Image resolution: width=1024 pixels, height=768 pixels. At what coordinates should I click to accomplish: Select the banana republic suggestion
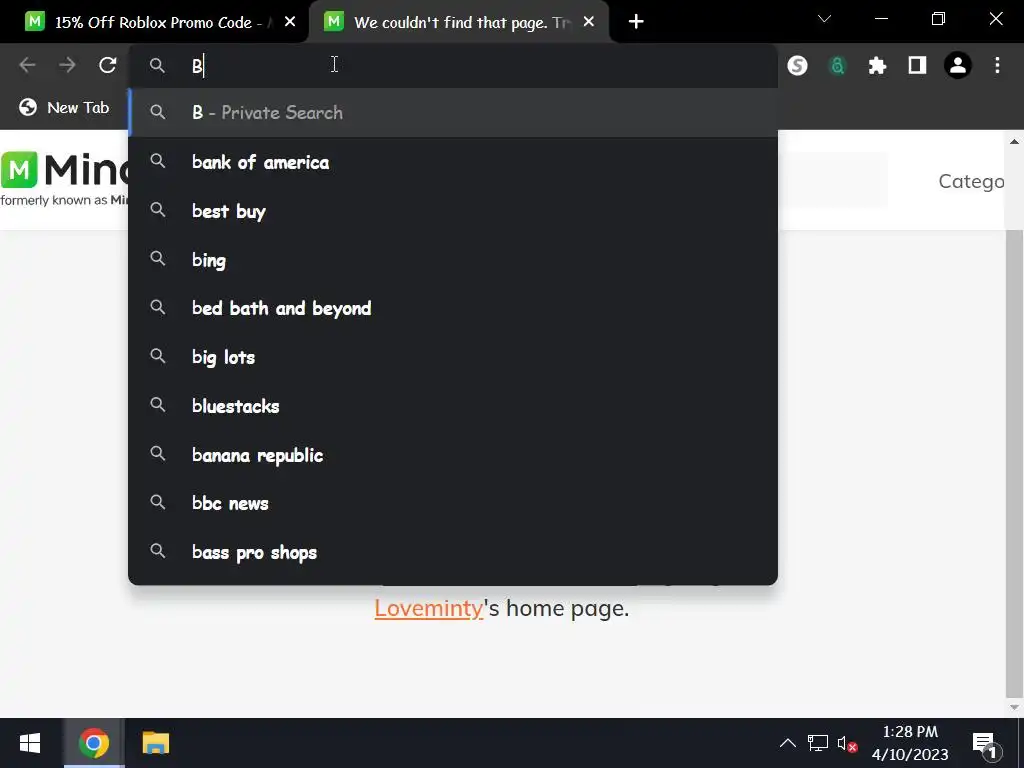(453, 455)
